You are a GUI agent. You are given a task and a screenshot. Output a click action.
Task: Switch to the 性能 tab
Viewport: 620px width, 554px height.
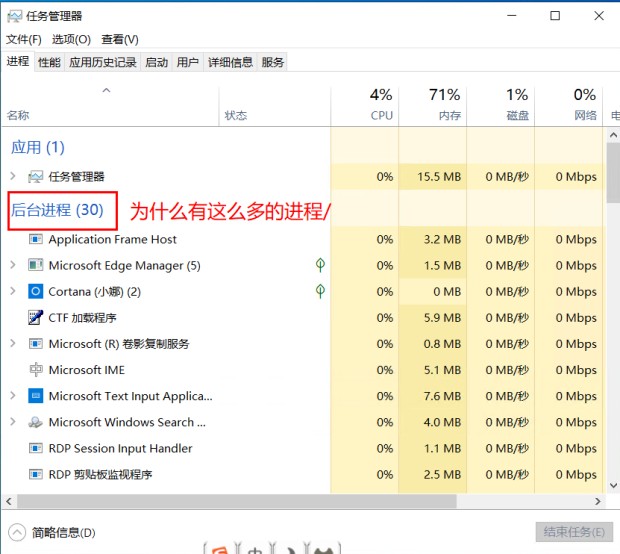[x=49, y=62]
